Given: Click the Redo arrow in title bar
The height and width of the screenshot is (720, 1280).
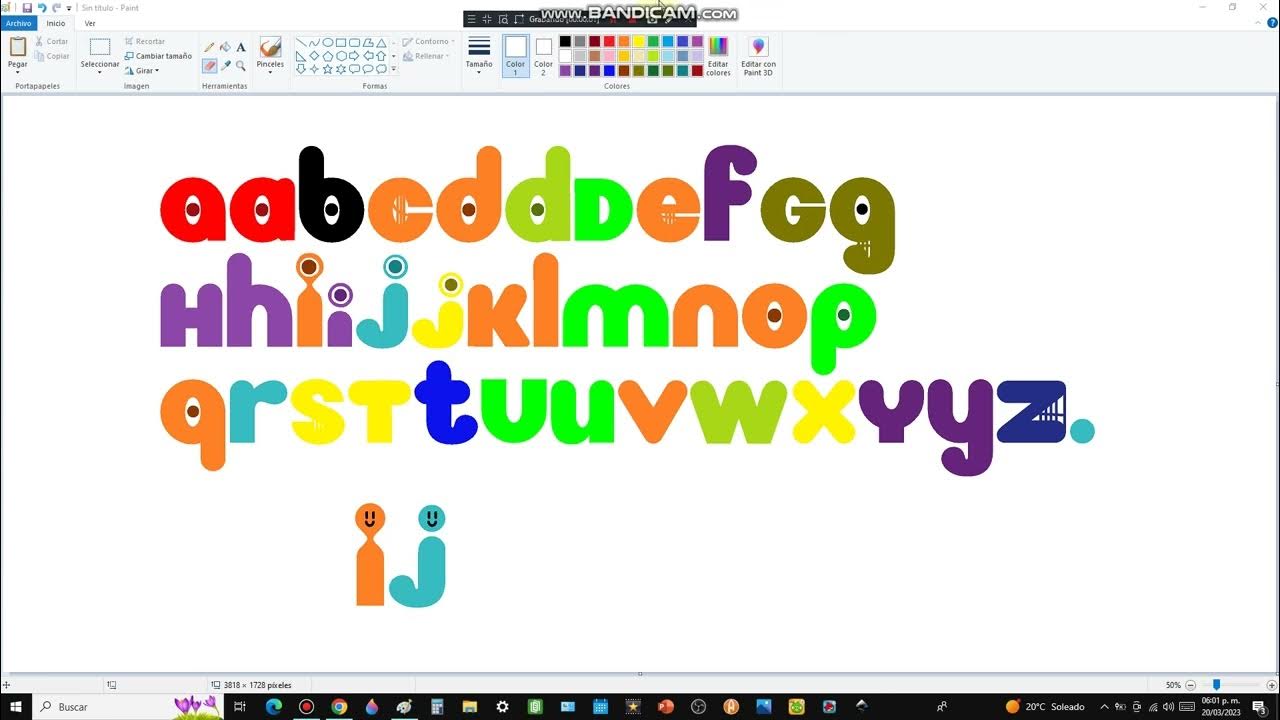Looking at the screenshot, I should click(x=57, y=8).
